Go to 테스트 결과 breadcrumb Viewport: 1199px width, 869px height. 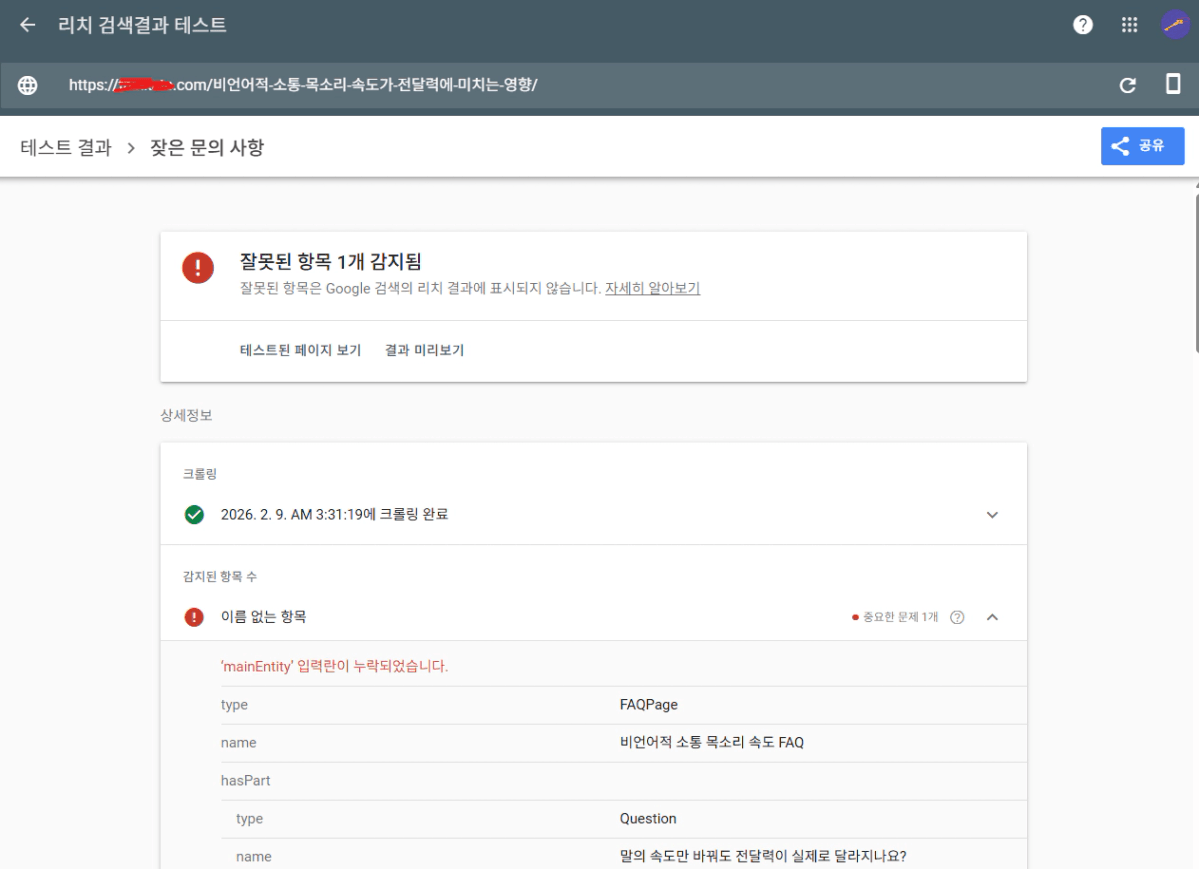(x=66, y=148)
